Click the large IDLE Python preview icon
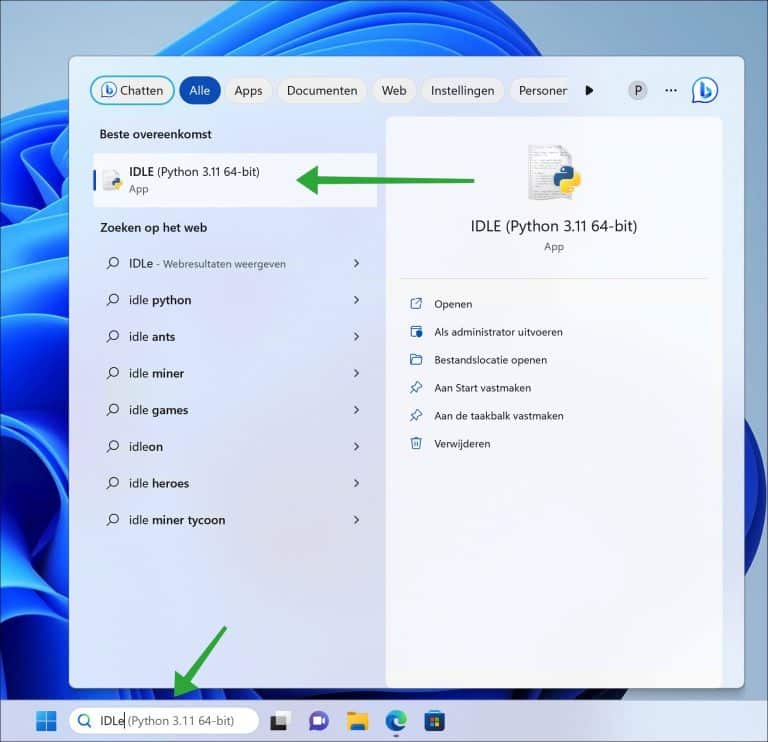This screenshot has height=742, width=768. click(554, 172)
